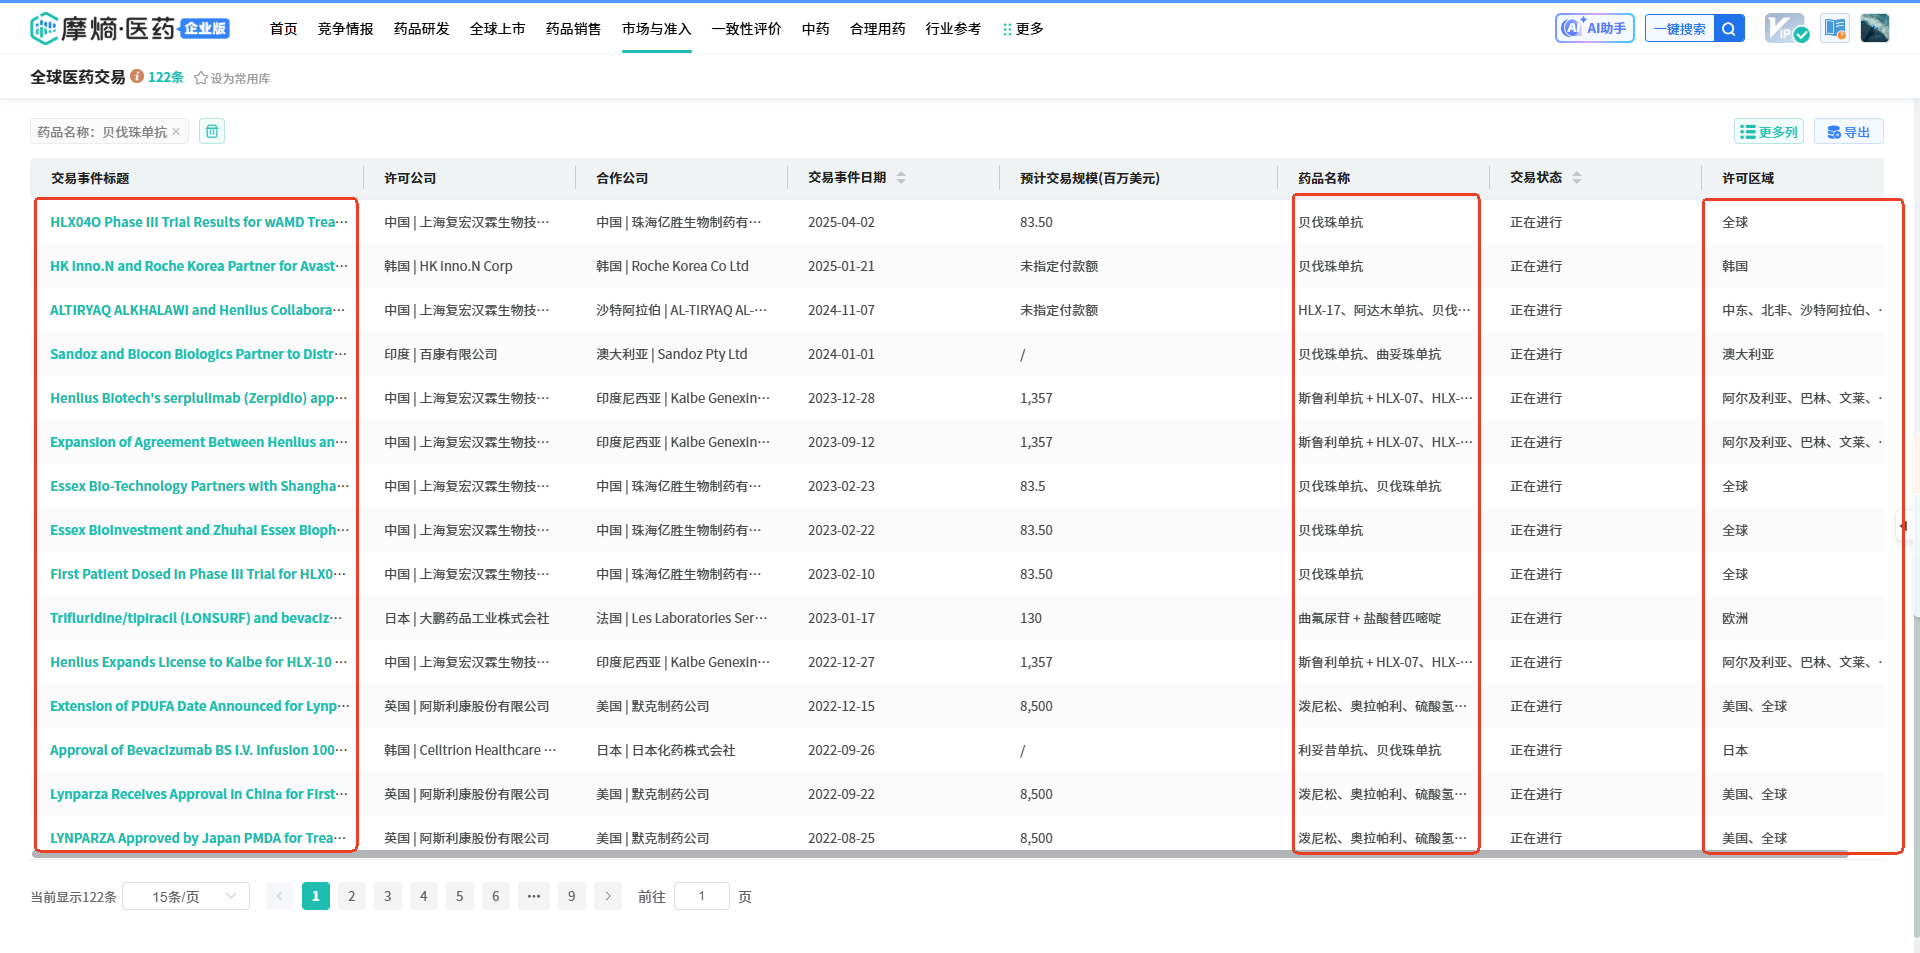Open the 药品研发 menu

click(x=422, y=29)
